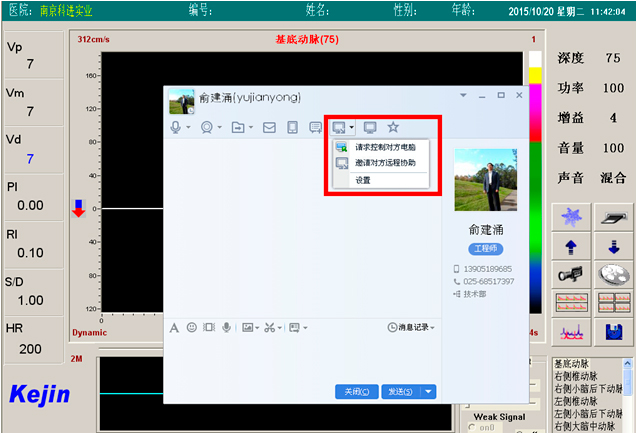This screenshot has width=637, height=434.
Task: Click the window shake icon
Action: 209,327
